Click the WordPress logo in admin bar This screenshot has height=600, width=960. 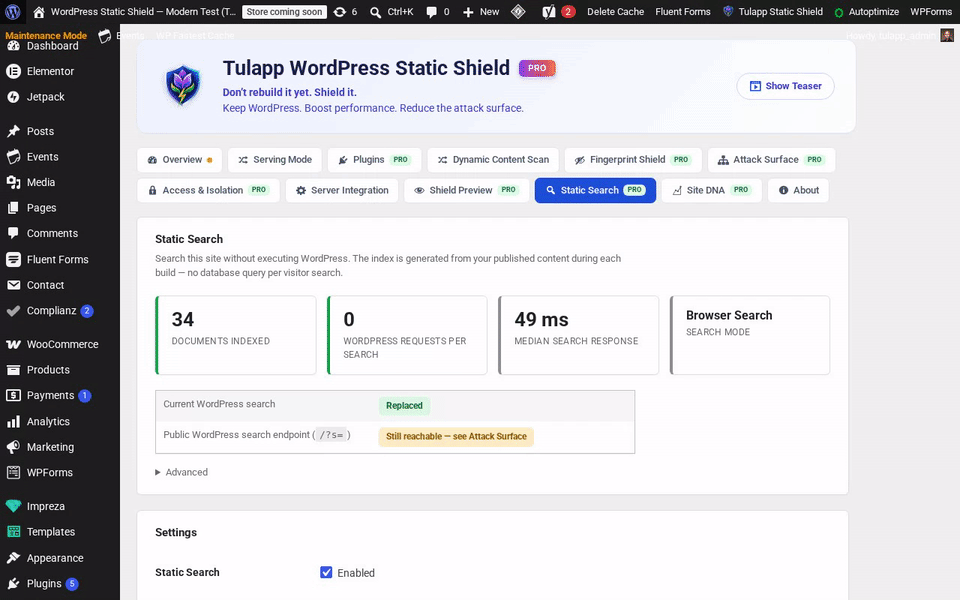[x=12, y=12]
